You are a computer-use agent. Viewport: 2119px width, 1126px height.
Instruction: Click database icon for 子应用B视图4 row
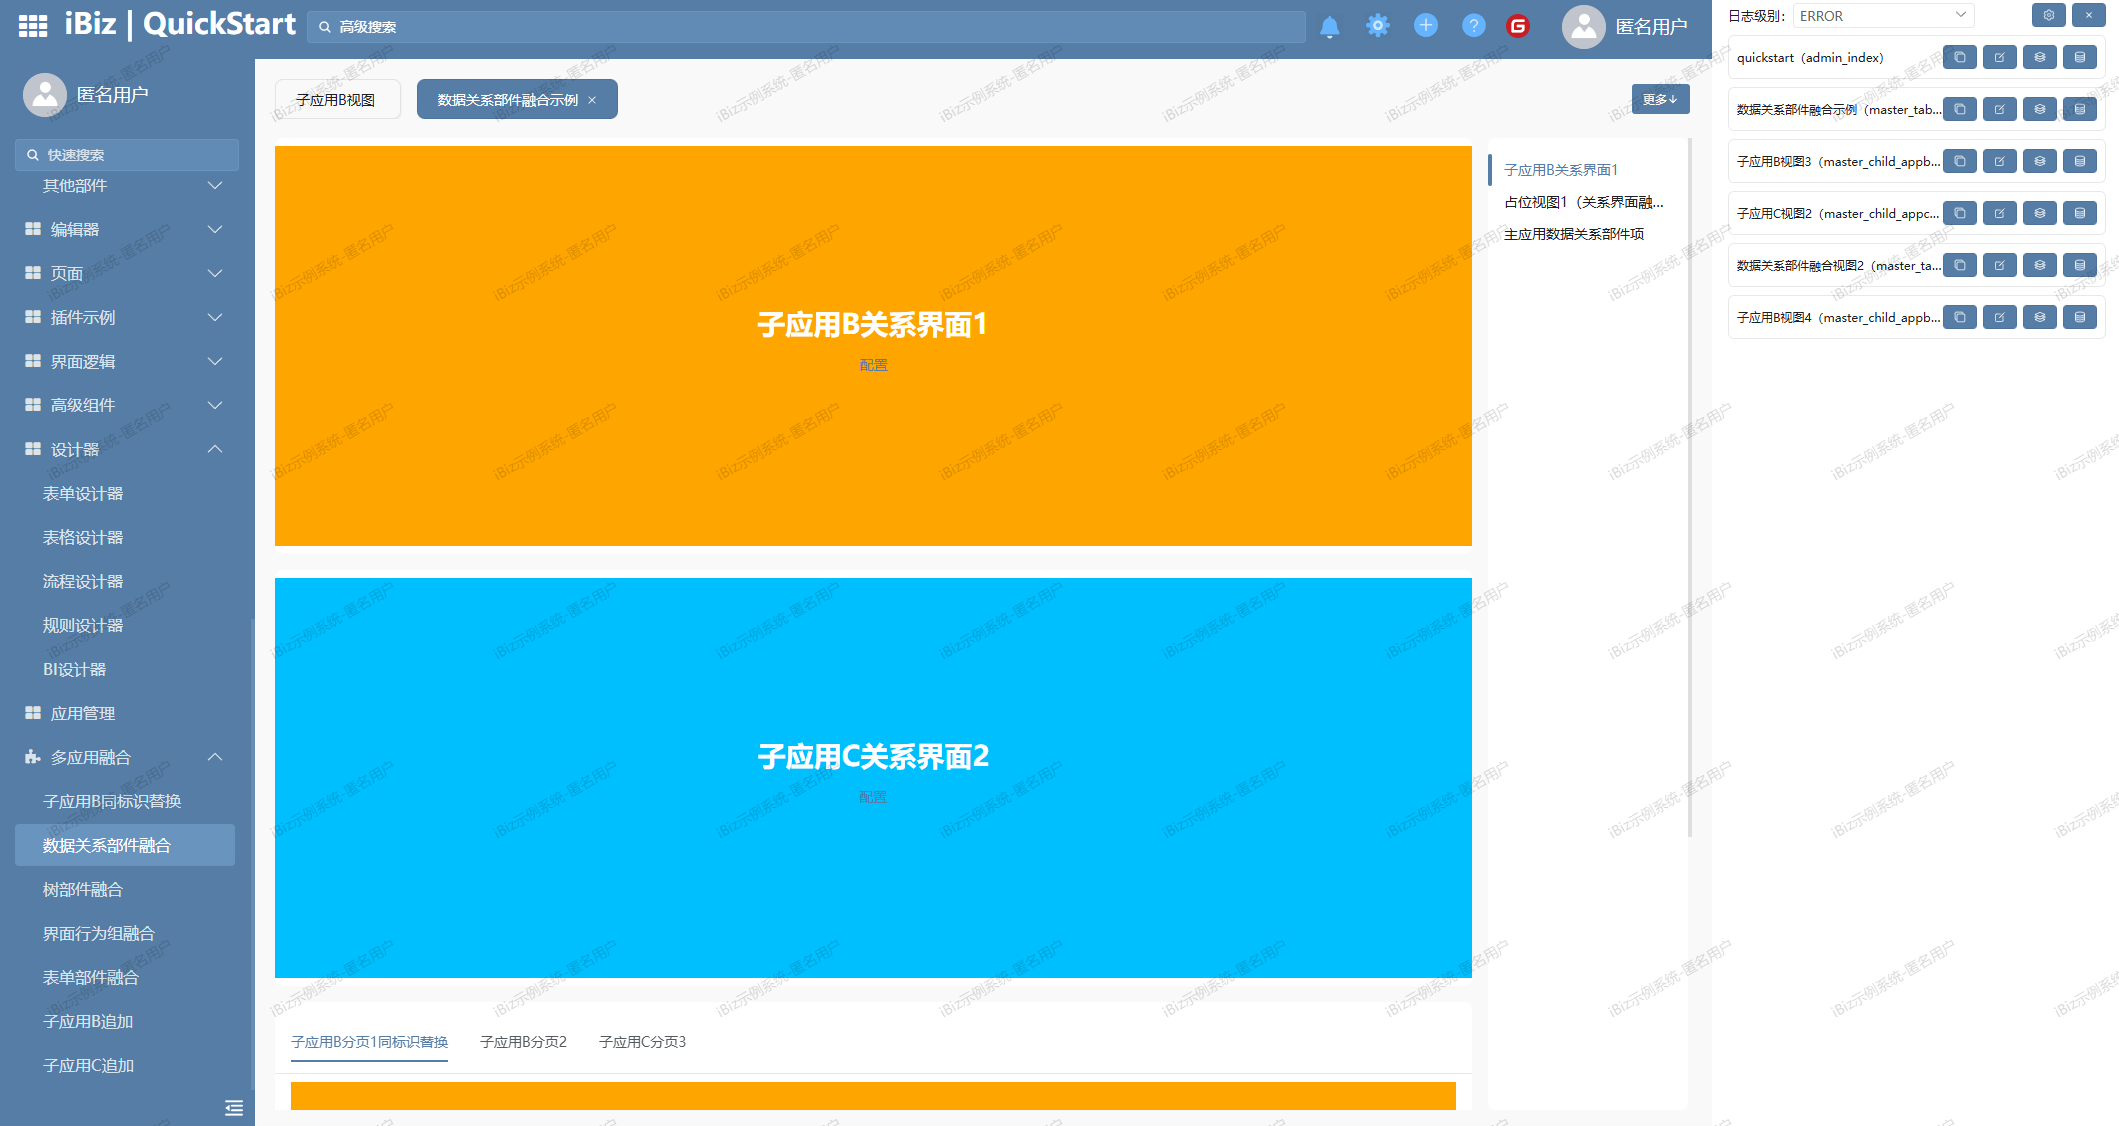[2079, 318]
